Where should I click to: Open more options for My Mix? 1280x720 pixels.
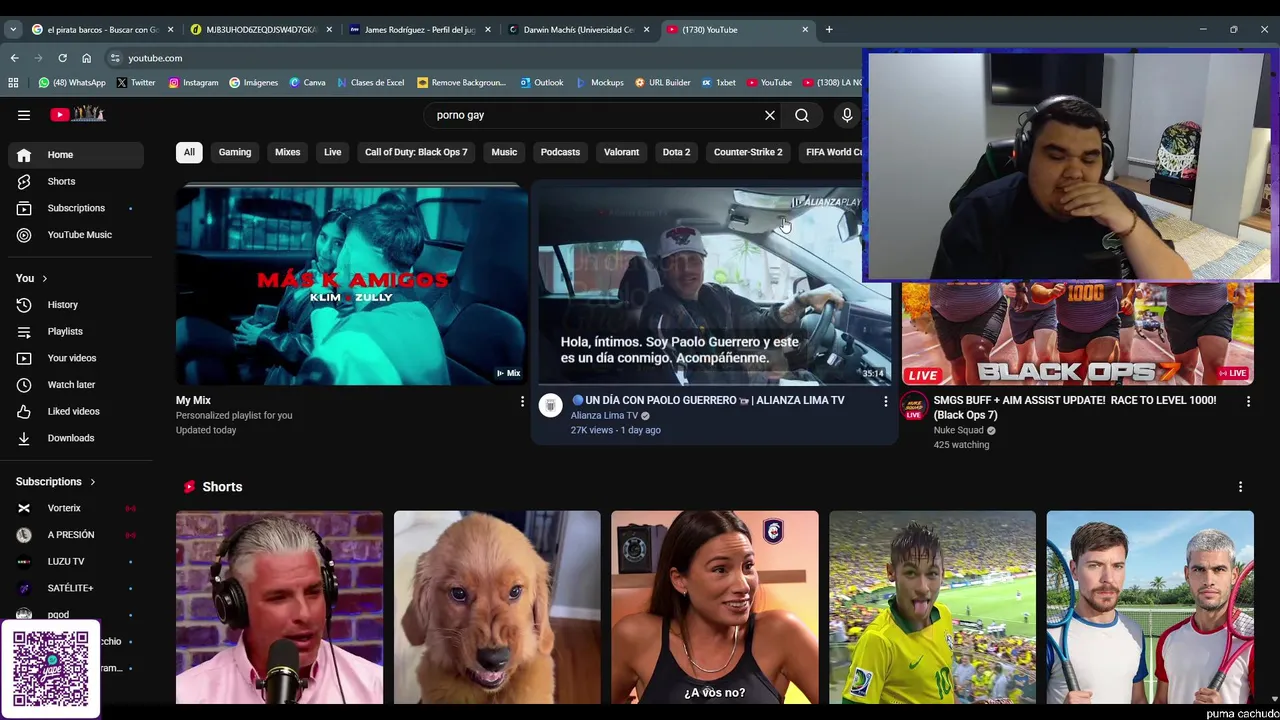pos(522,401)
